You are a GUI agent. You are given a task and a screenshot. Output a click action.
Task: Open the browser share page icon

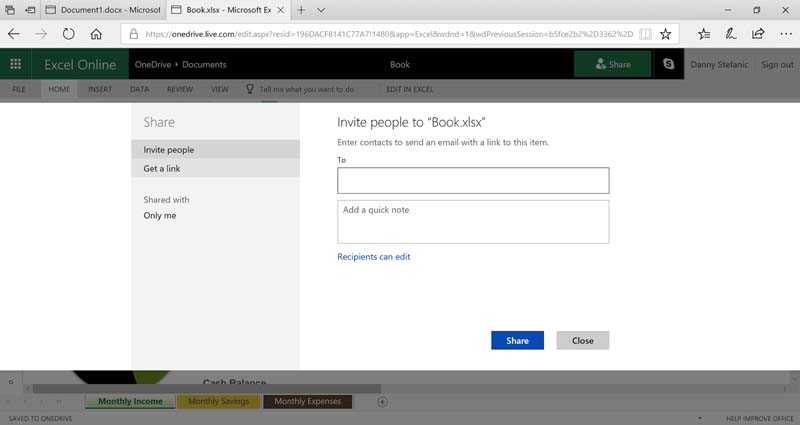pos(758,34)
